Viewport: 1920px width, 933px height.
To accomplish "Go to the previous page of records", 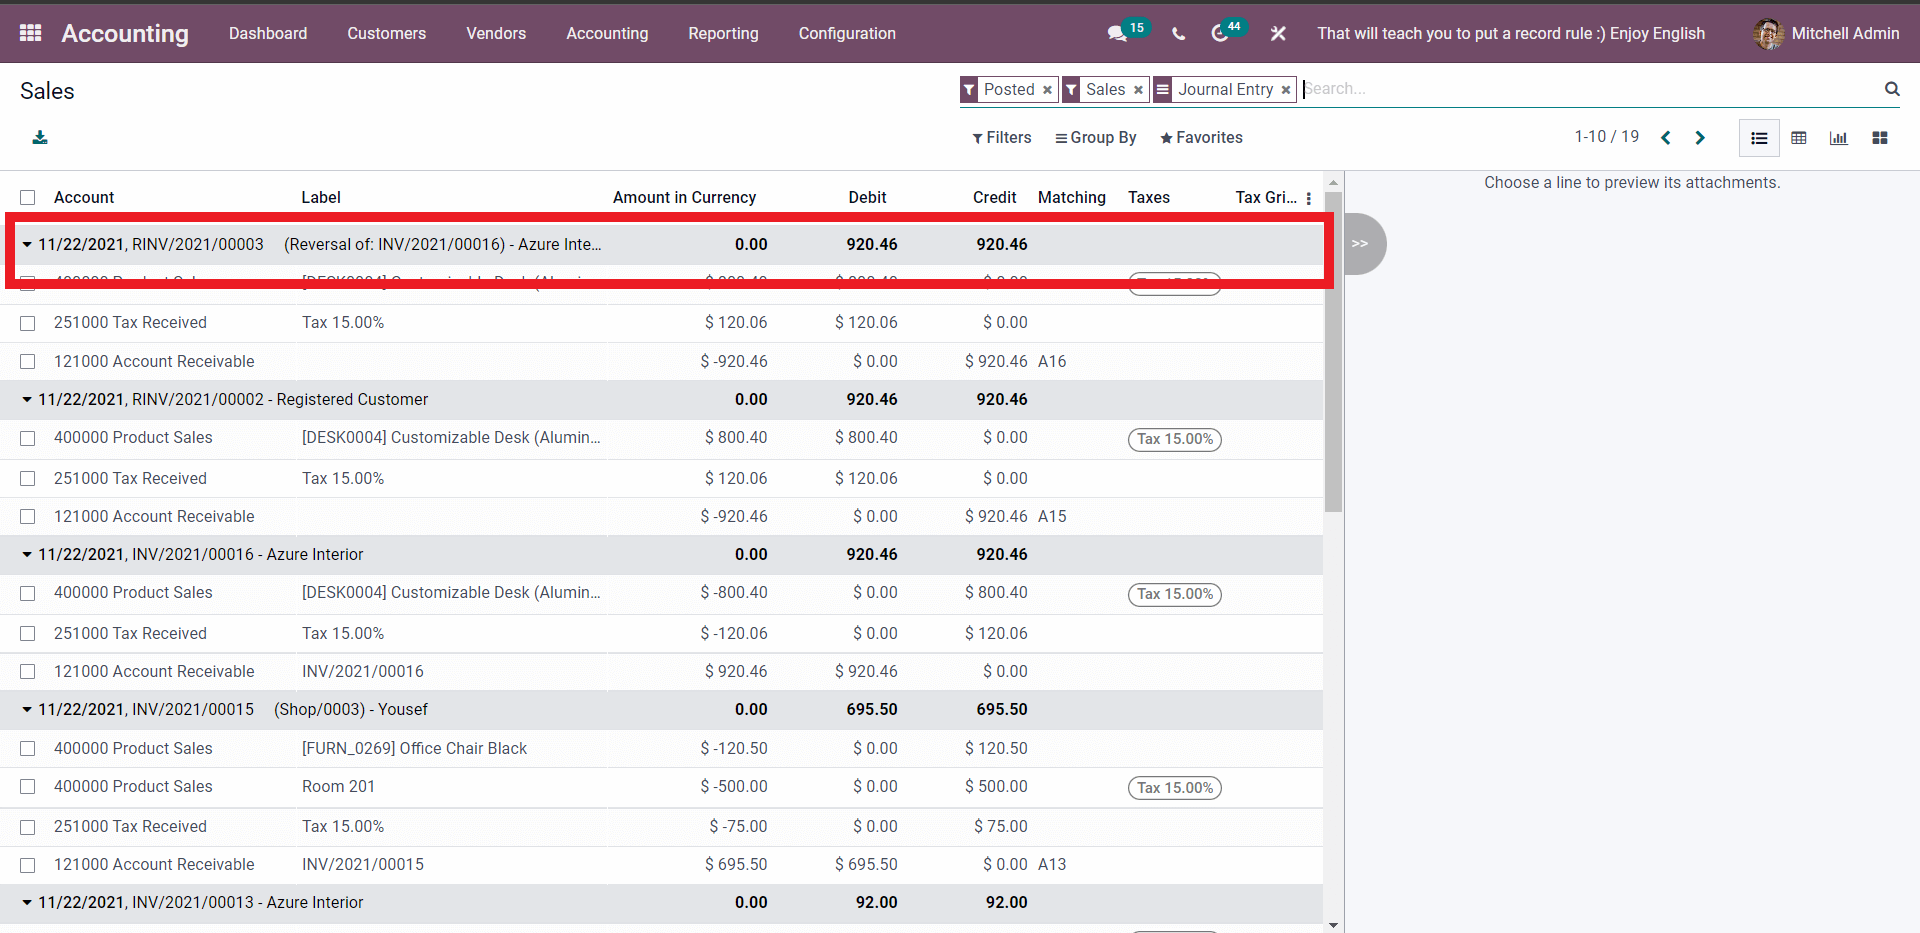I will coord(1666,138).
